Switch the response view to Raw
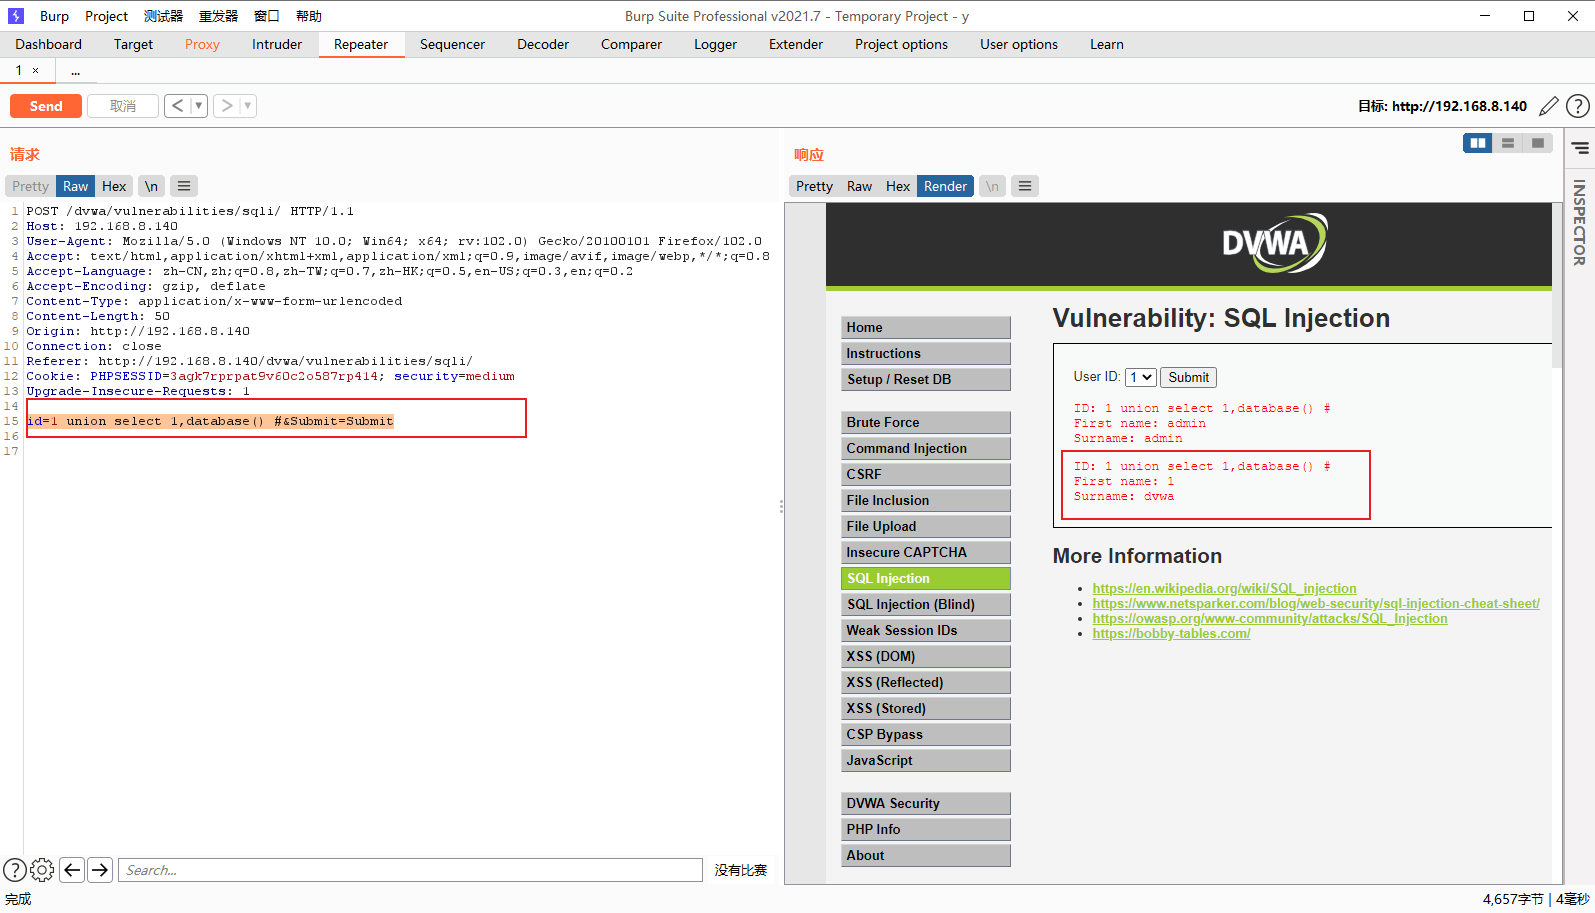This screenshot has width=1595, height=913. click(x=859, y=186)
